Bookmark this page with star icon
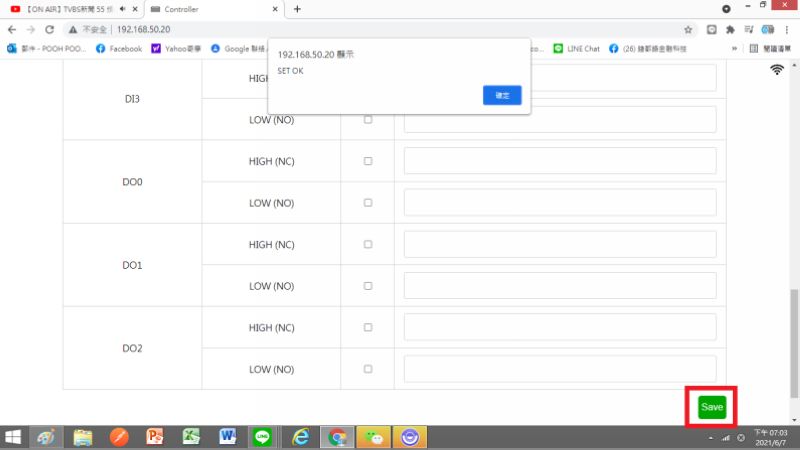800x450 pixels. 689,29
